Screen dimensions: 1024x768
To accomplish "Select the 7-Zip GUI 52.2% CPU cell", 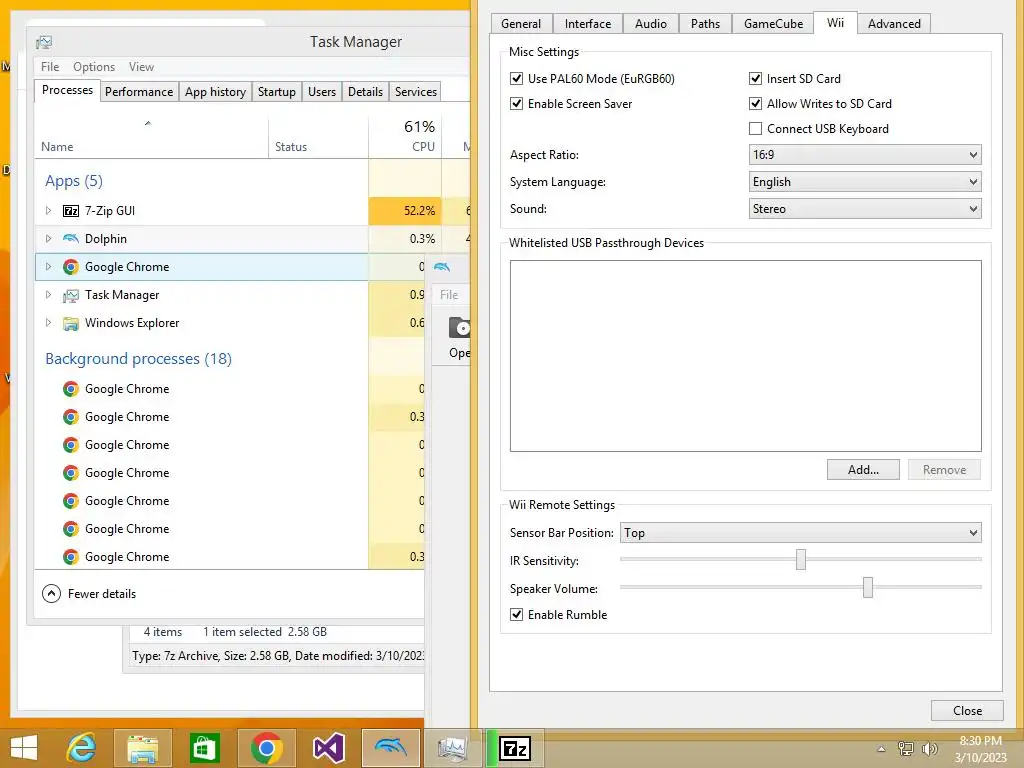I will 405,211.
